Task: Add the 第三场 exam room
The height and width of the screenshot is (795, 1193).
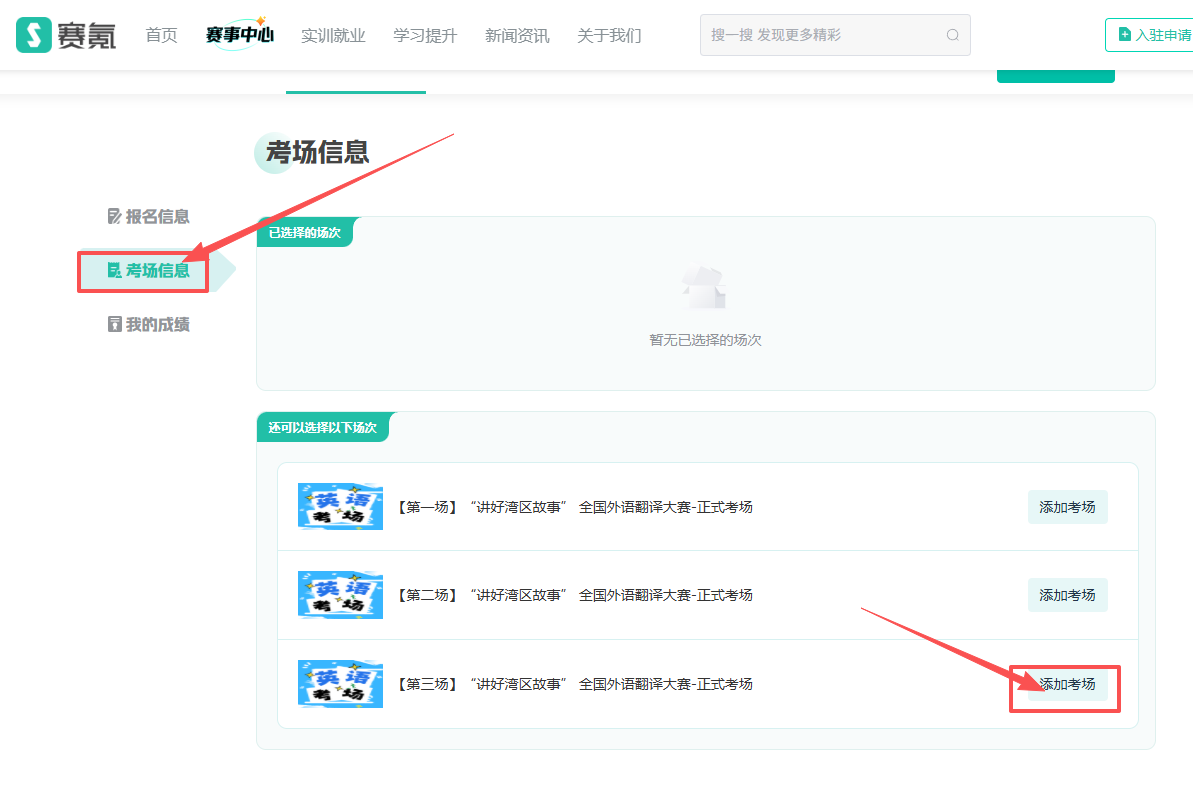Action: pyautogui.click(x=1067, y=684)
